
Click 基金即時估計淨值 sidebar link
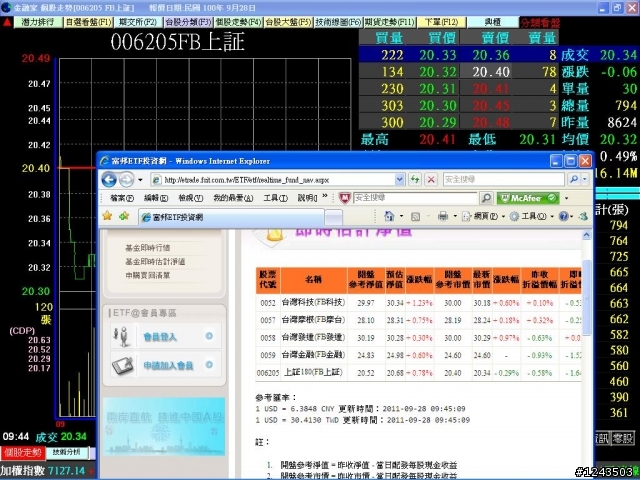click(155, 262)
